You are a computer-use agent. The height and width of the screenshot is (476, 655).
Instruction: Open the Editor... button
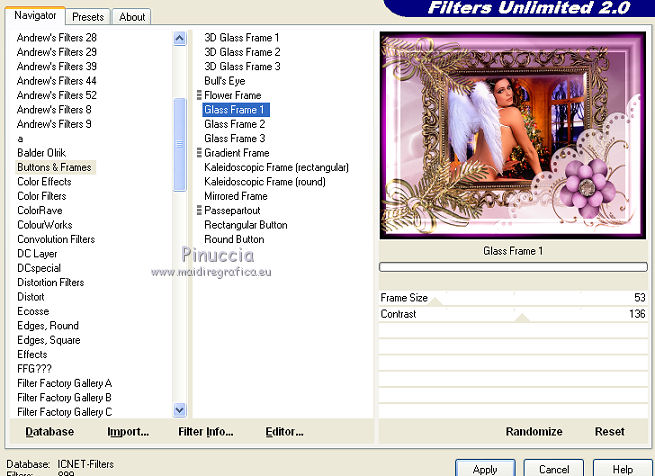pos(284,432)
